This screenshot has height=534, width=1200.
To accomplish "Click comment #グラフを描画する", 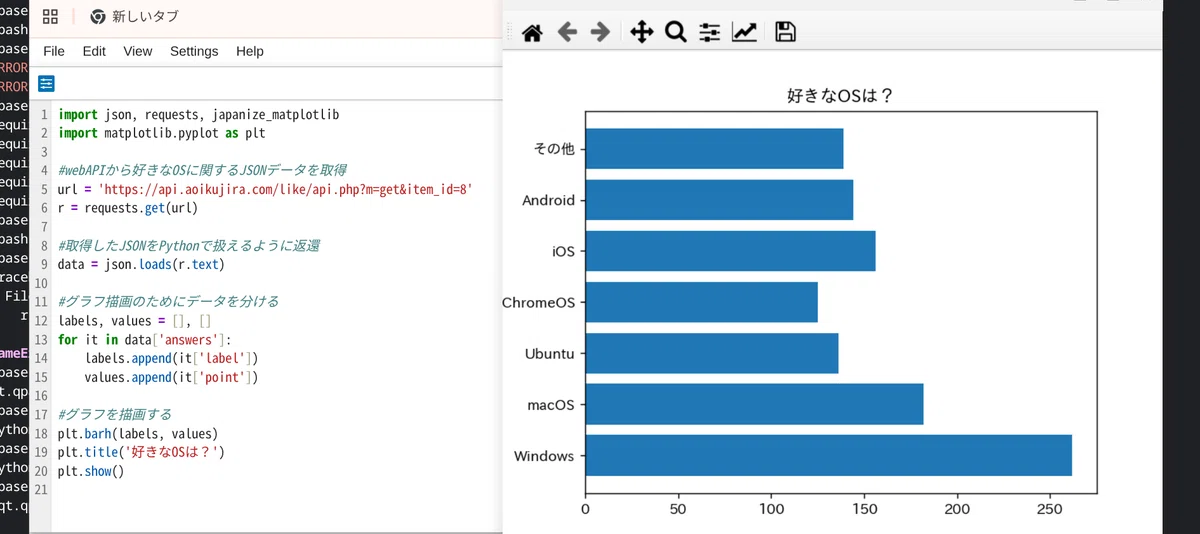I will [115, 414].
